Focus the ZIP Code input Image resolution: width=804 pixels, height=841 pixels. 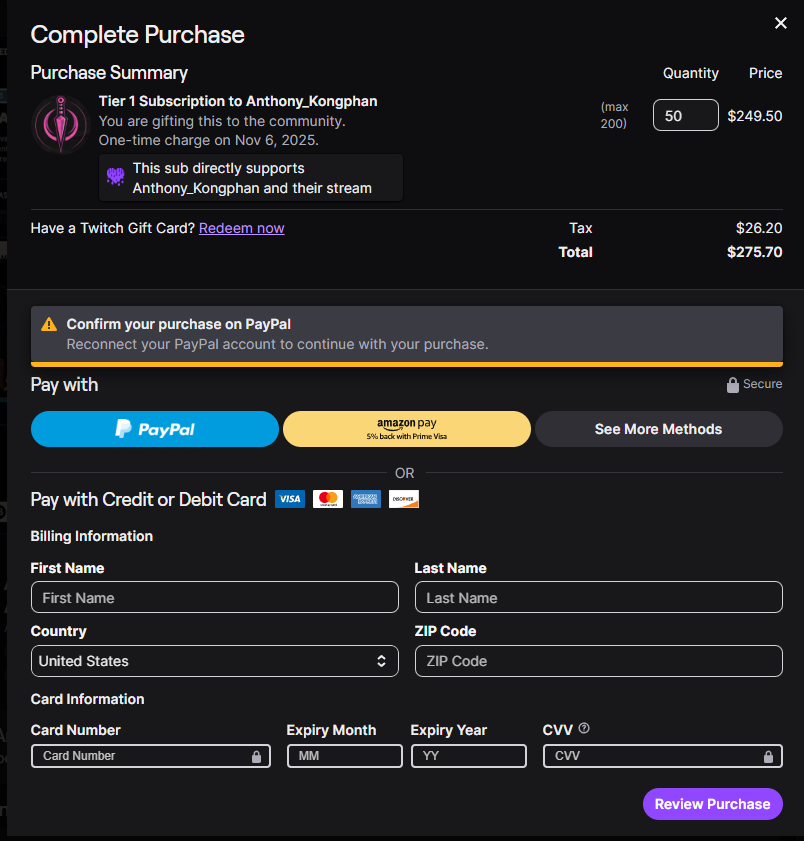coord(599,661)
